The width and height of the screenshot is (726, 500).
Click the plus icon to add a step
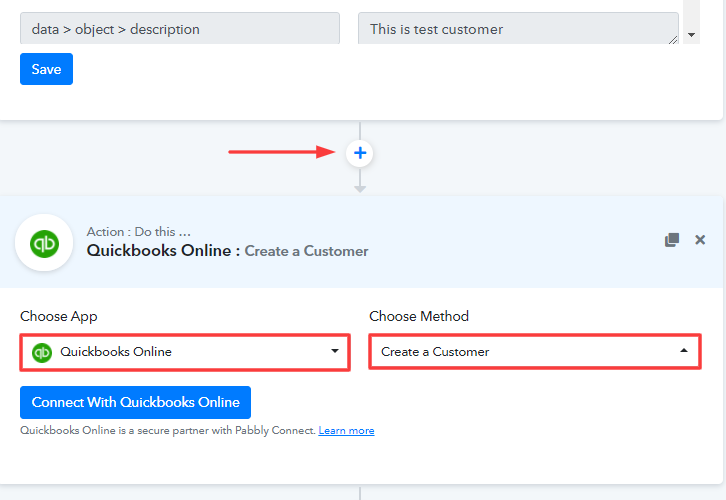pos(360,153)
